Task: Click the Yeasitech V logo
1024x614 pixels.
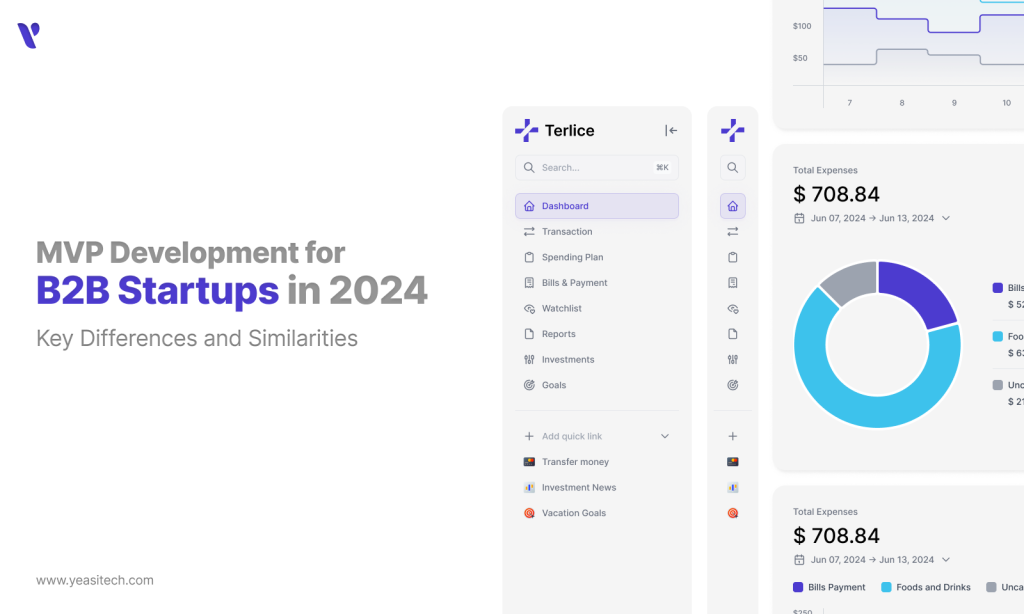Action: click(x=28, y=35)
